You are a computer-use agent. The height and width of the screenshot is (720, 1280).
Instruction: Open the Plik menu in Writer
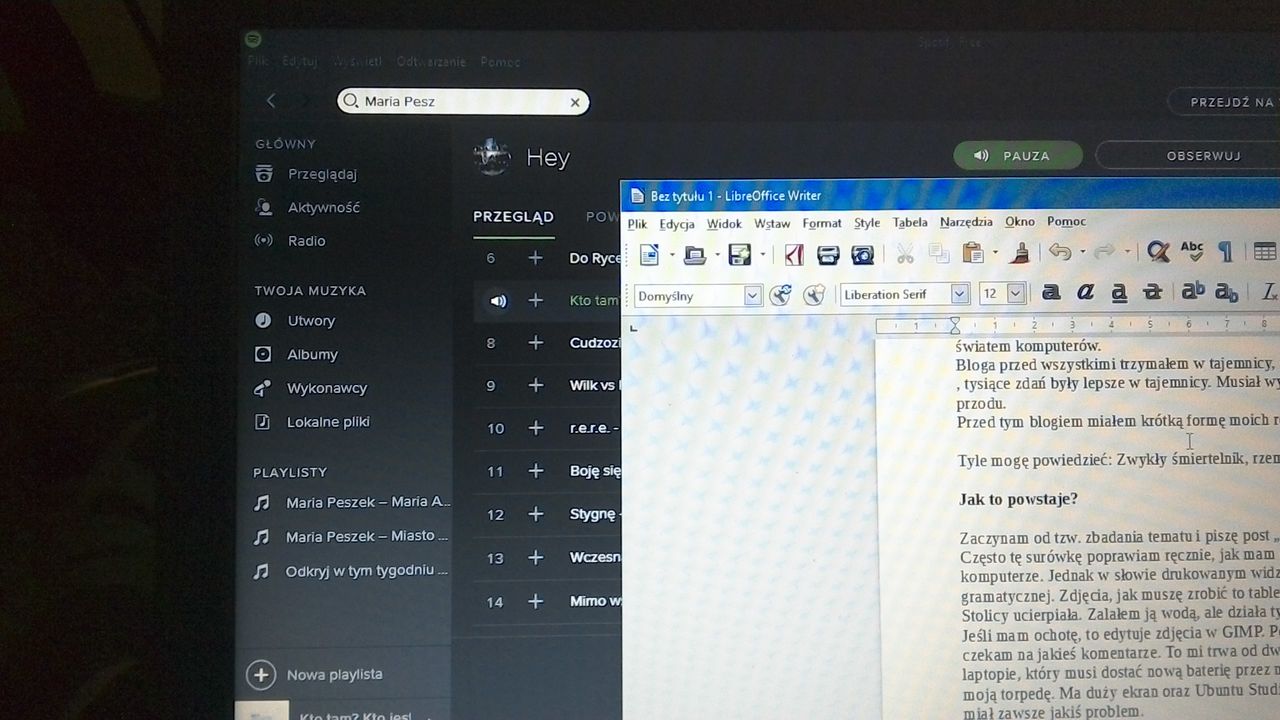[x=637, y=224]
